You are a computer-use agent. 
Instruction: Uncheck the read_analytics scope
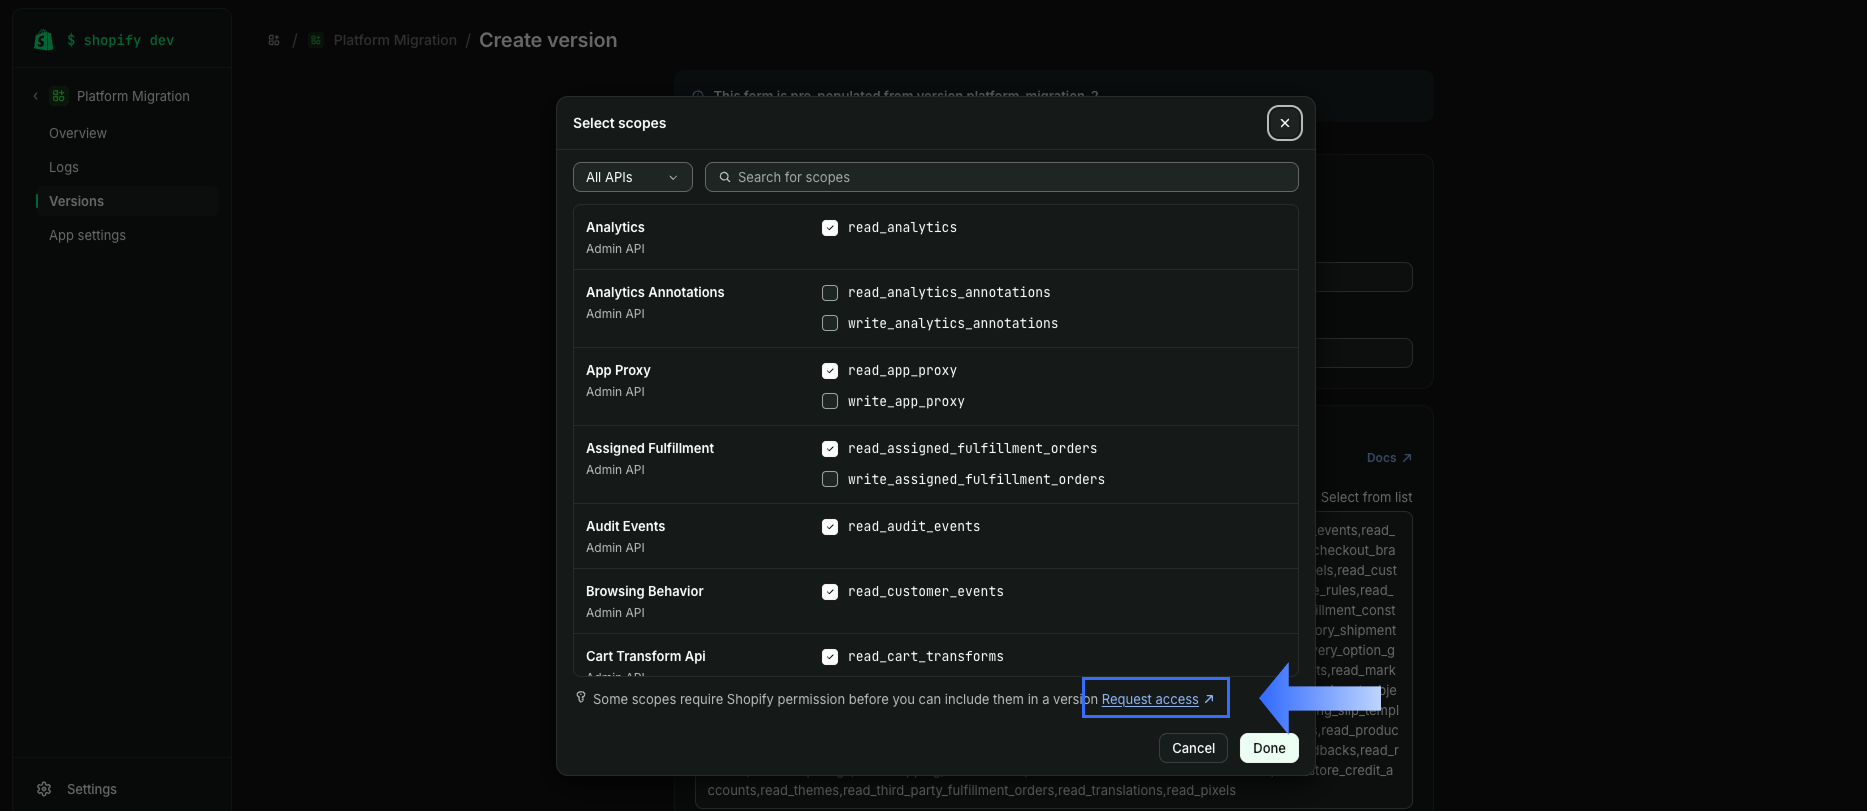[830, 228]
